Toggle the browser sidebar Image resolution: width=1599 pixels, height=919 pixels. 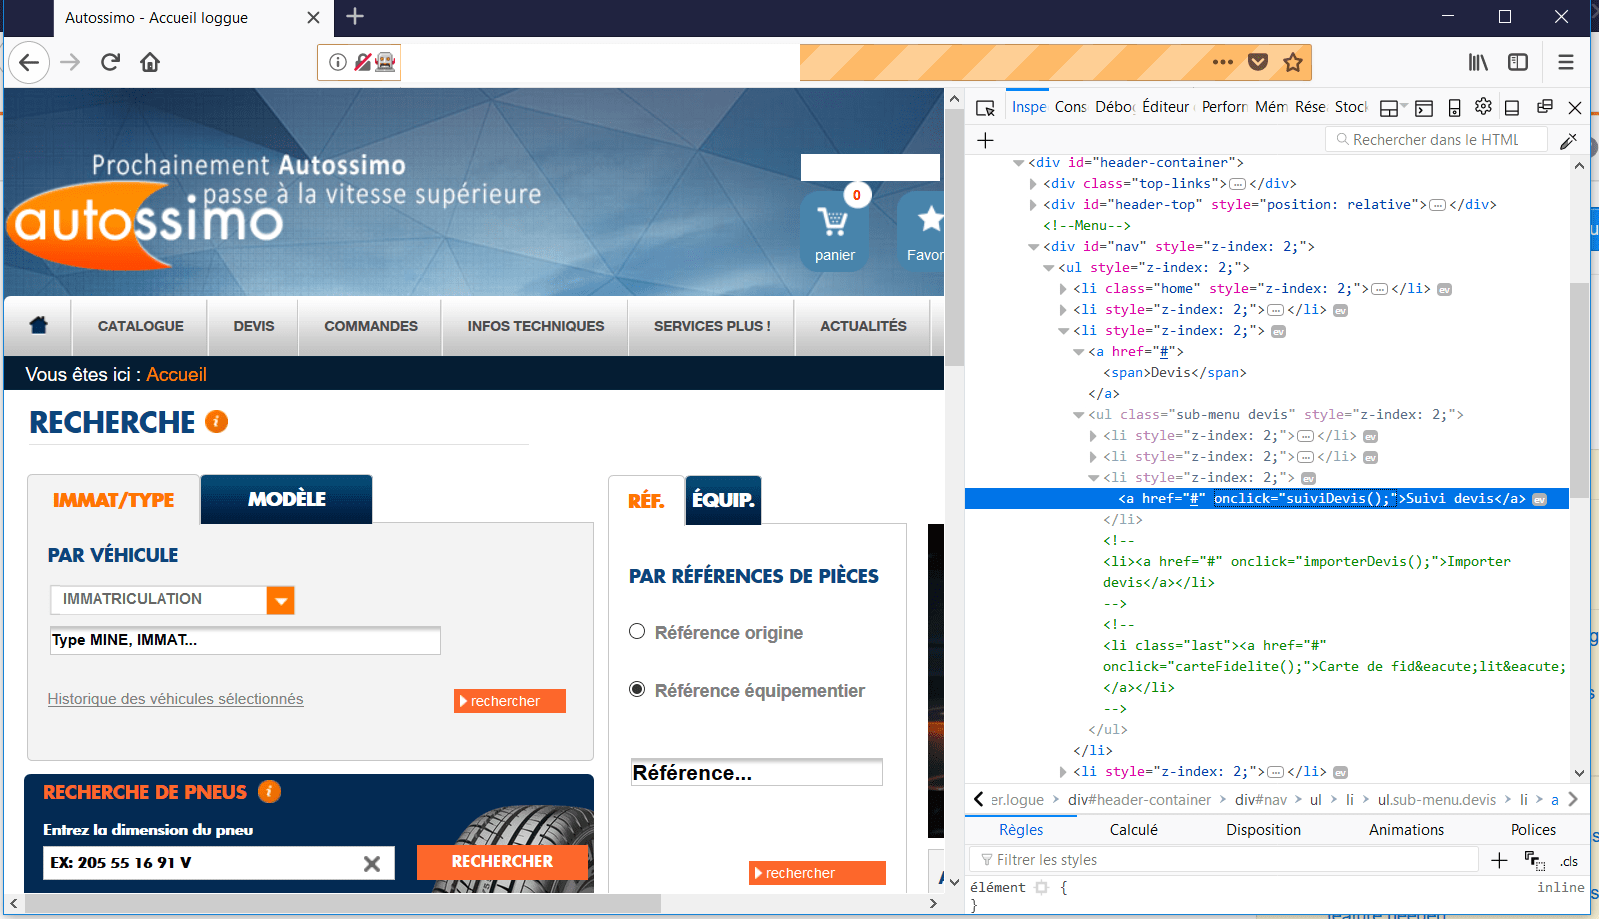pos(1518,62)
